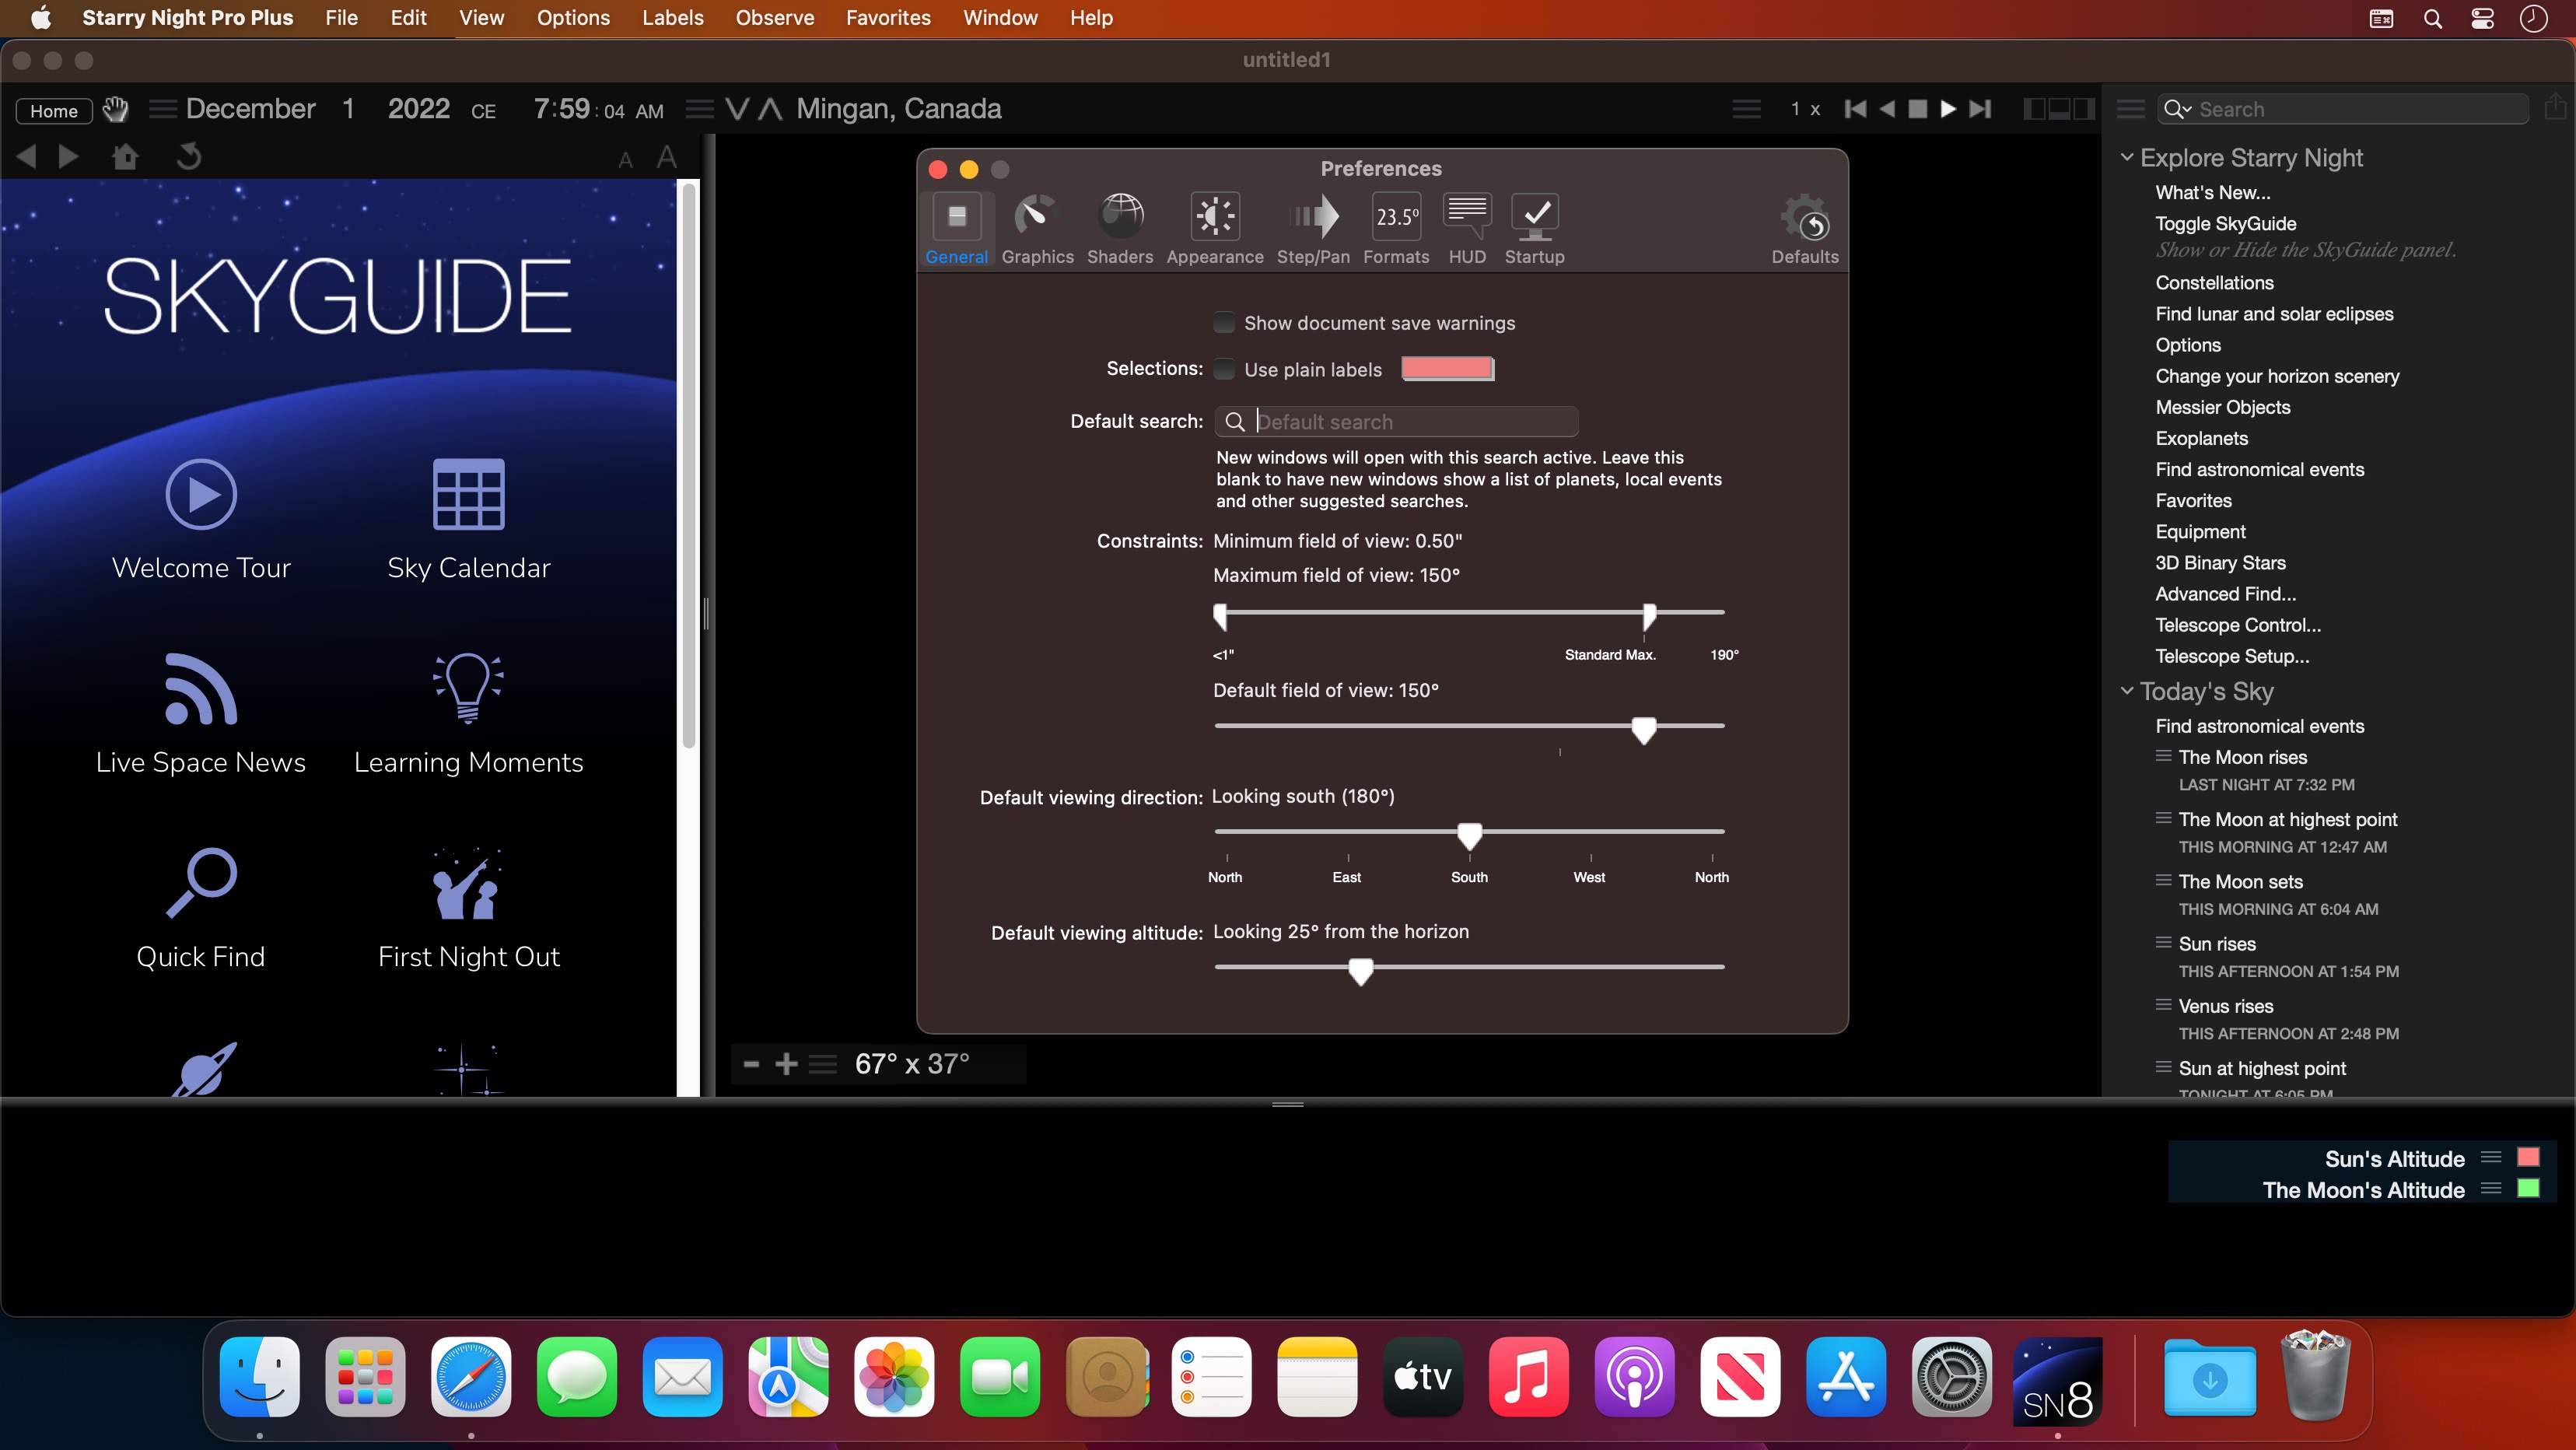Screen dimensions: 2576x1450
Task: Click the side pane Search field
Action: (x=2342, y=109)
